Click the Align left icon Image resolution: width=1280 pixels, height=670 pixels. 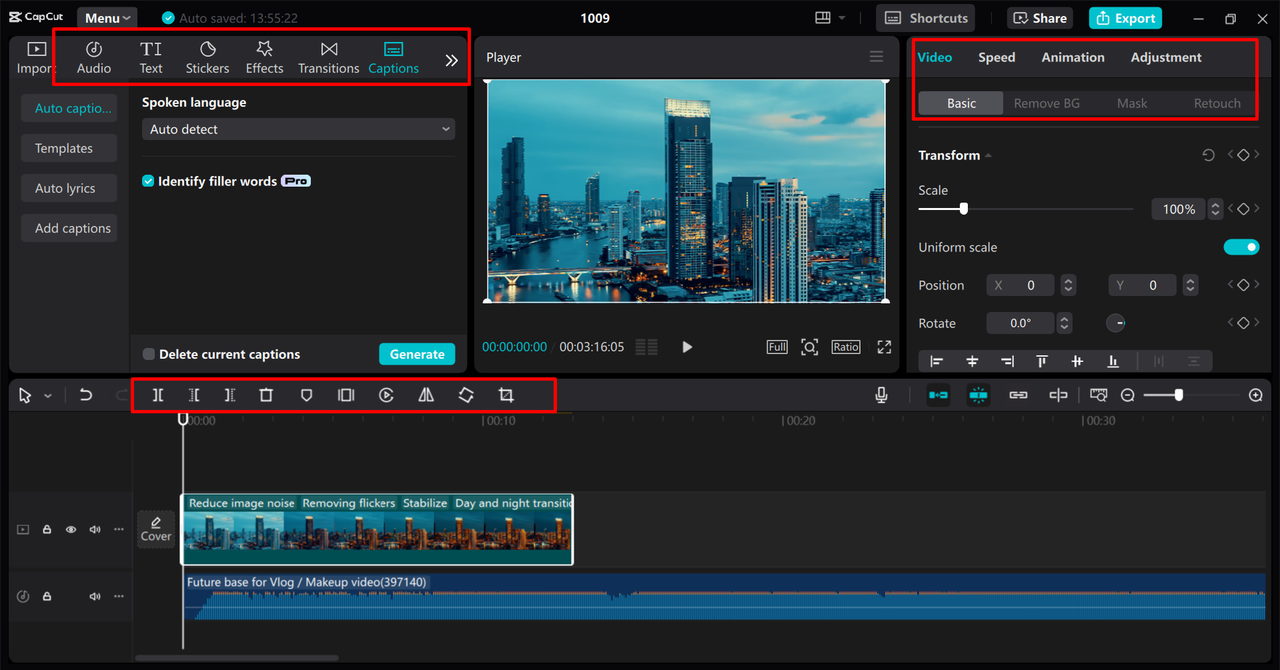coord(937,361)
